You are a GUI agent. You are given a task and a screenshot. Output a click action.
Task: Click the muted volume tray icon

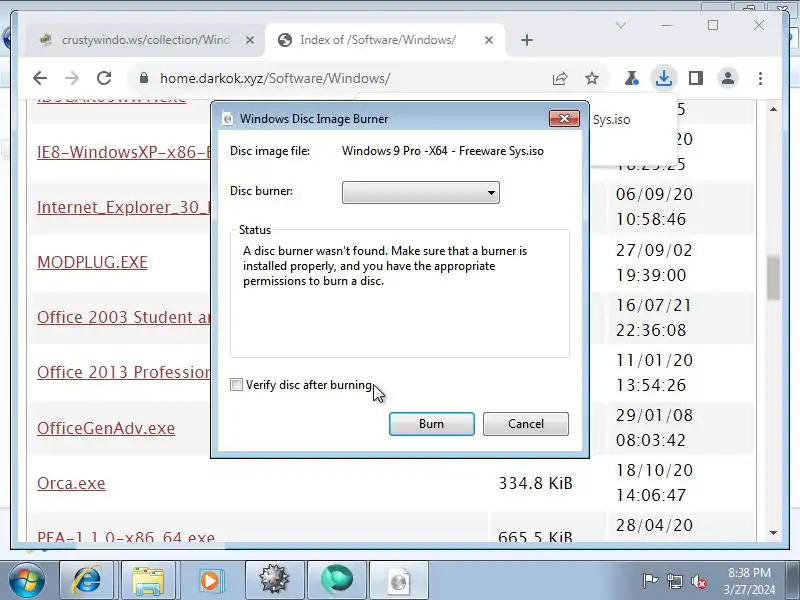pos(698,581)
